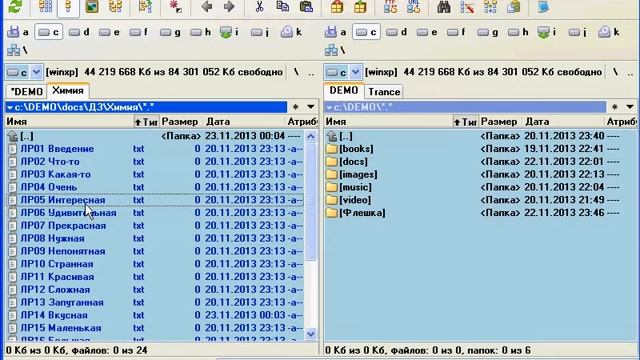
Task: Activate drive c button in left drive bar
Action: [49, 32]
